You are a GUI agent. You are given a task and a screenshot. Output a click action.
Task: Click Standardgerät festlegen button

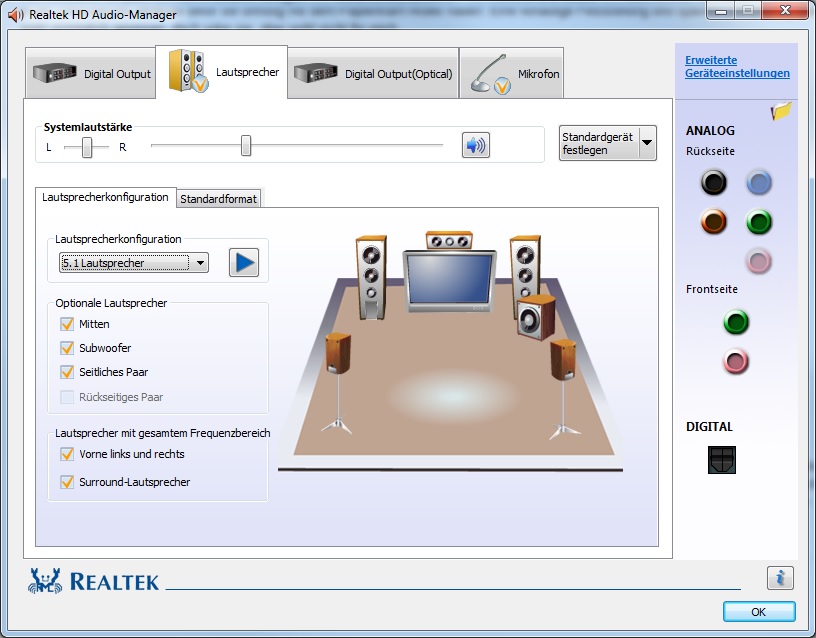coord(598,143)
